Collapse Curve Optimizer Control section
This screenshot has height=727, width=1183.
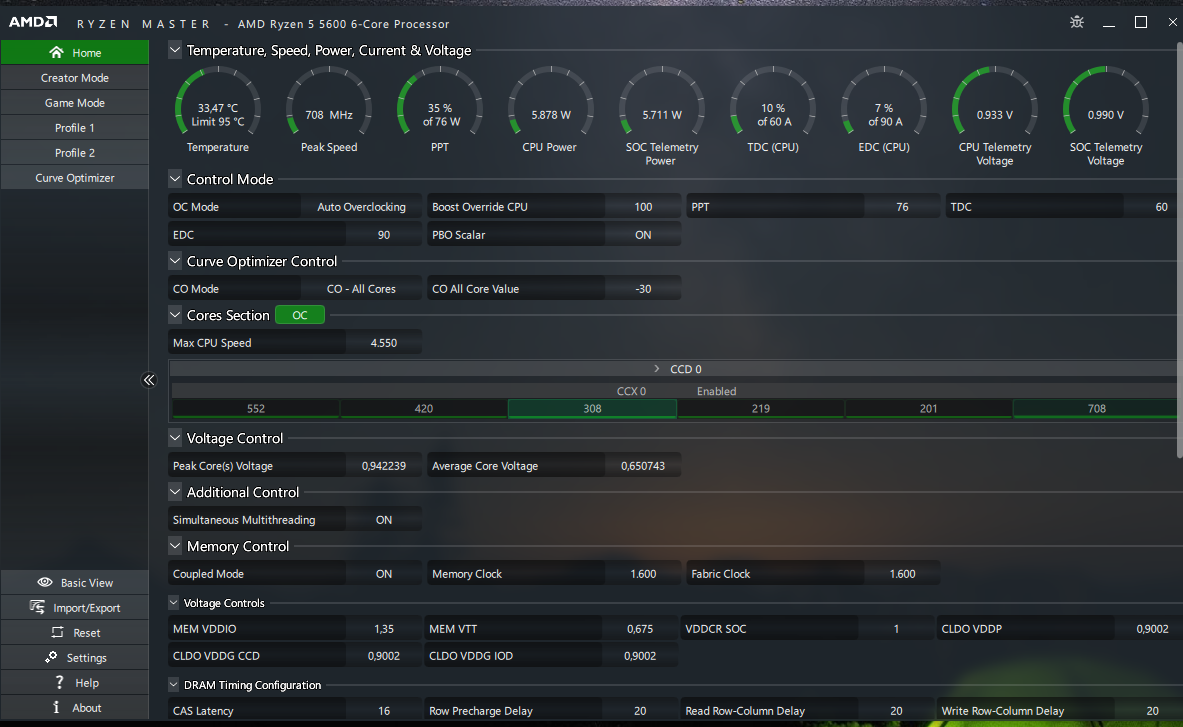[x=175, y=261]
